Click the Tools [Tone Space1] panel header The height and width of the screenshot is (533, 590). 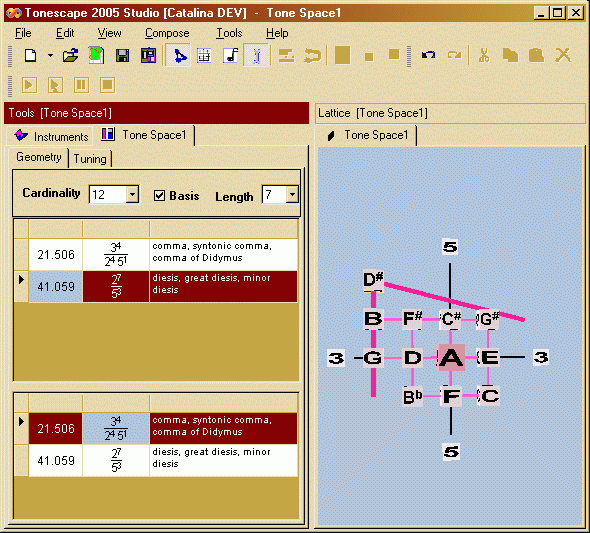pos(157,113)
